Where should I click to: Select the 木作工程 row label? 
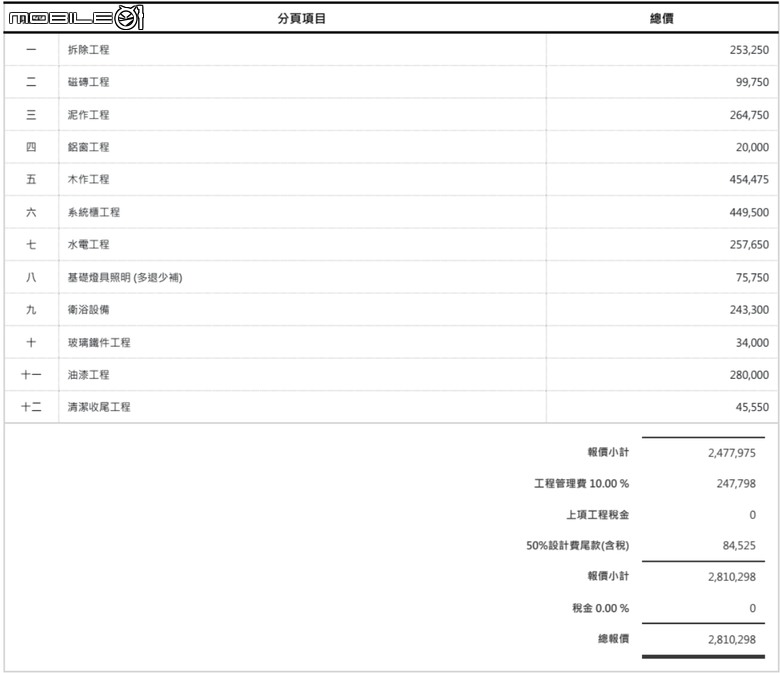pos(89,180)
